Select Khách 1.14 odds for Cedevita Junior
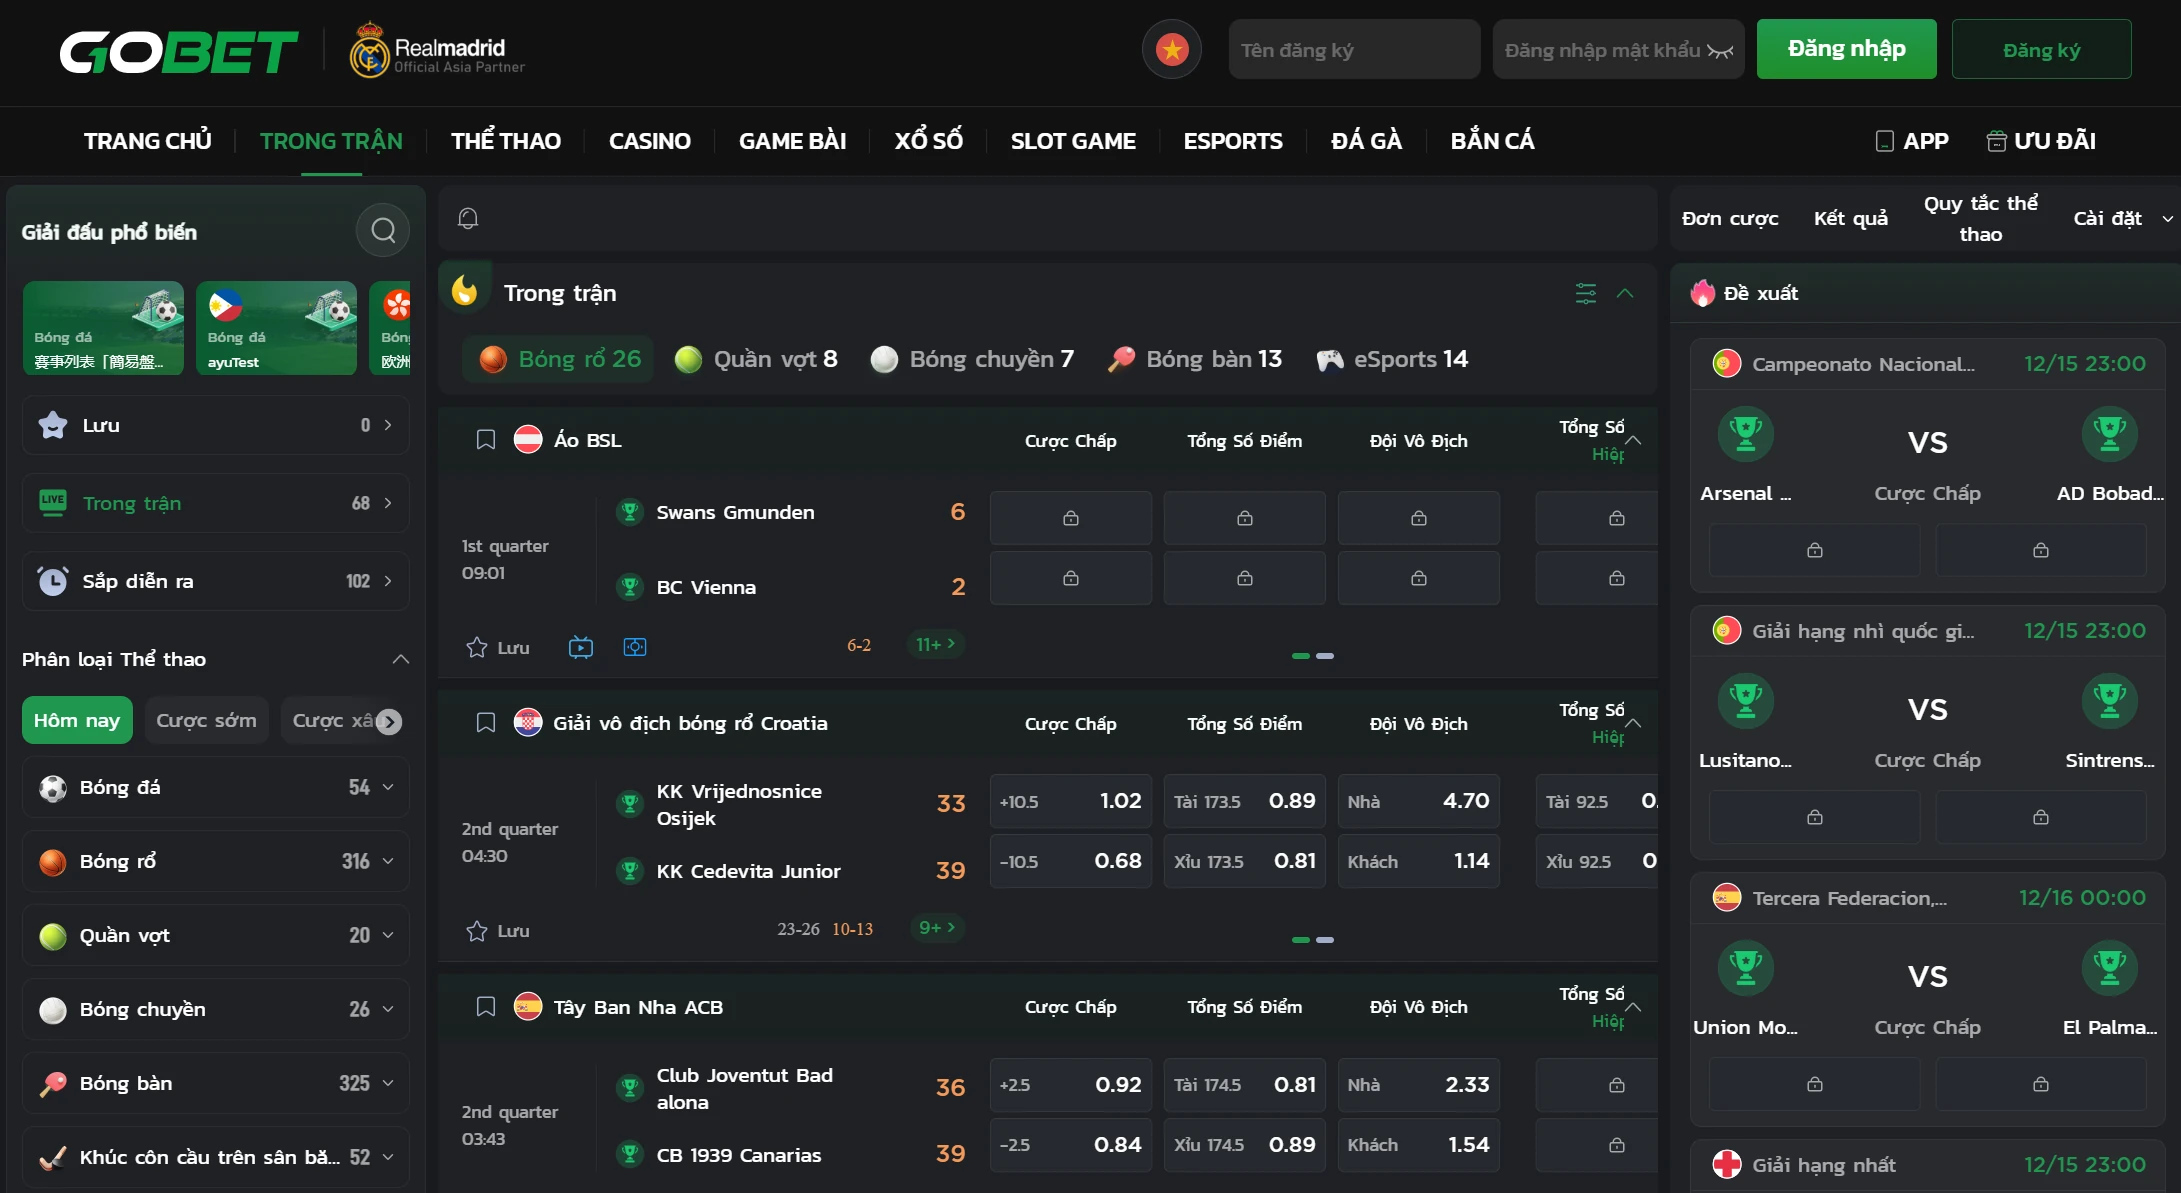Screen dimensions: 2181x1193 pos(1418,861)
